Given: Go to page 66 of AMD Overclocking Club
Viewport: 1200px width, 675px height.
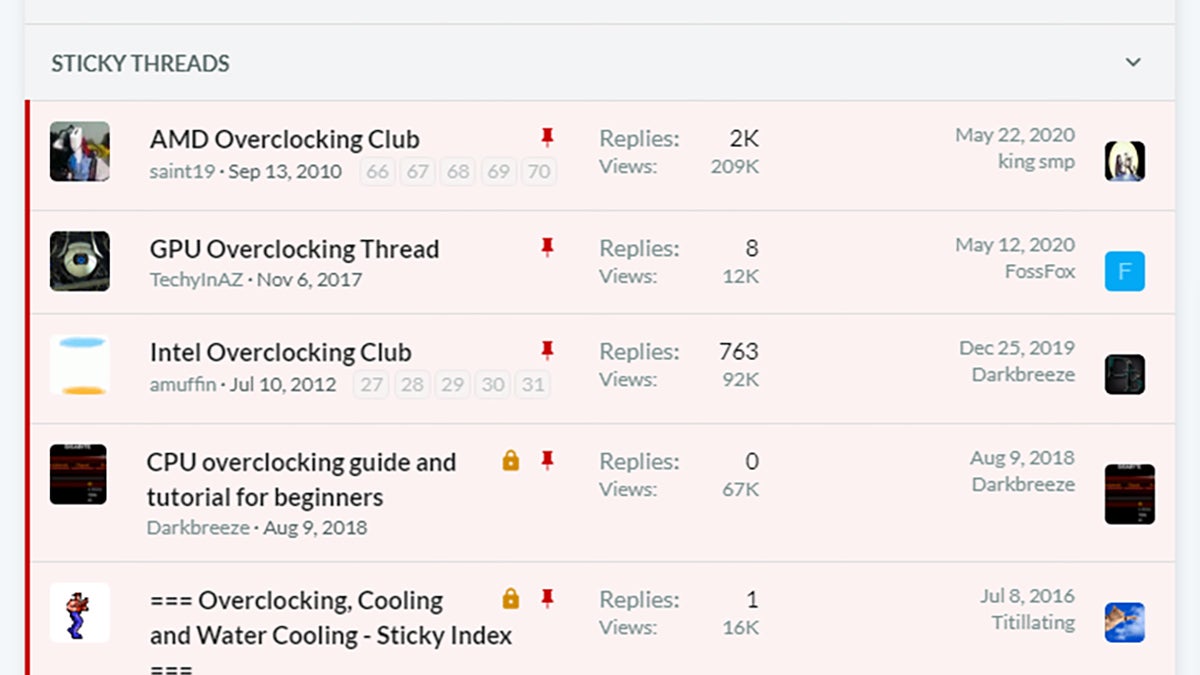Looking at the screenshot, I should [377, 171].
